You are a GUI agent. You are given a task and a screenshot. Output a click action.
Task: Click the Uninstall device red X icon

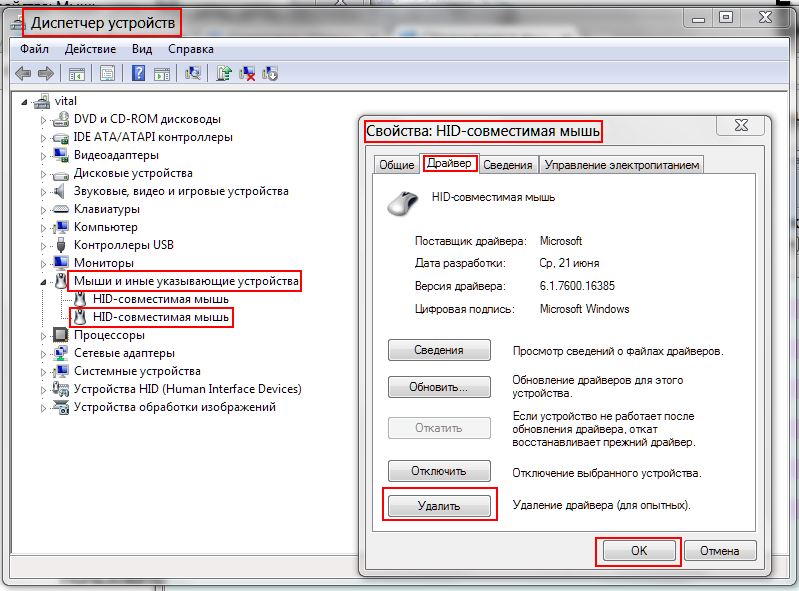tap(247, 73)
